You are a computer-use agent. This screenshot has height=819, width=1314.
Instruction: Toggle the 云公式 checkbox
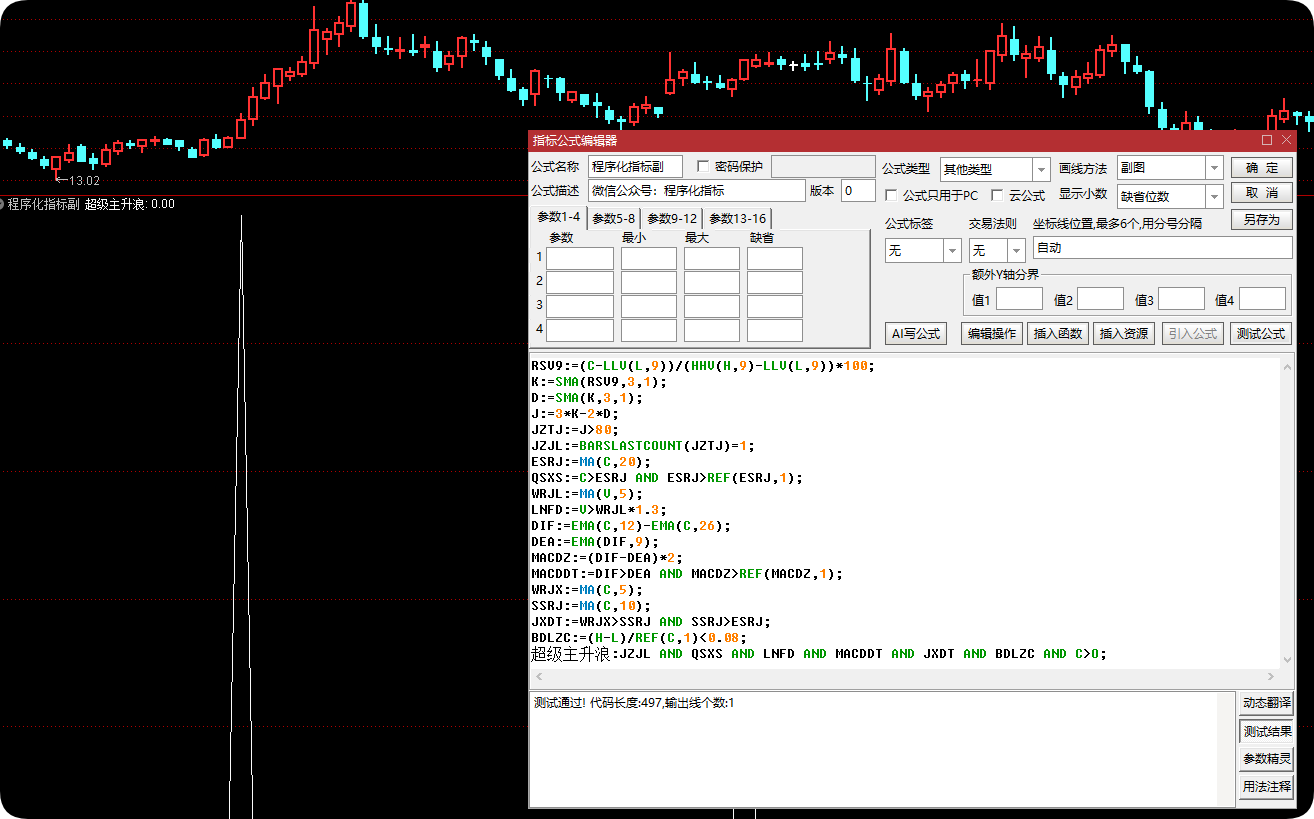(x=997, y=195)
